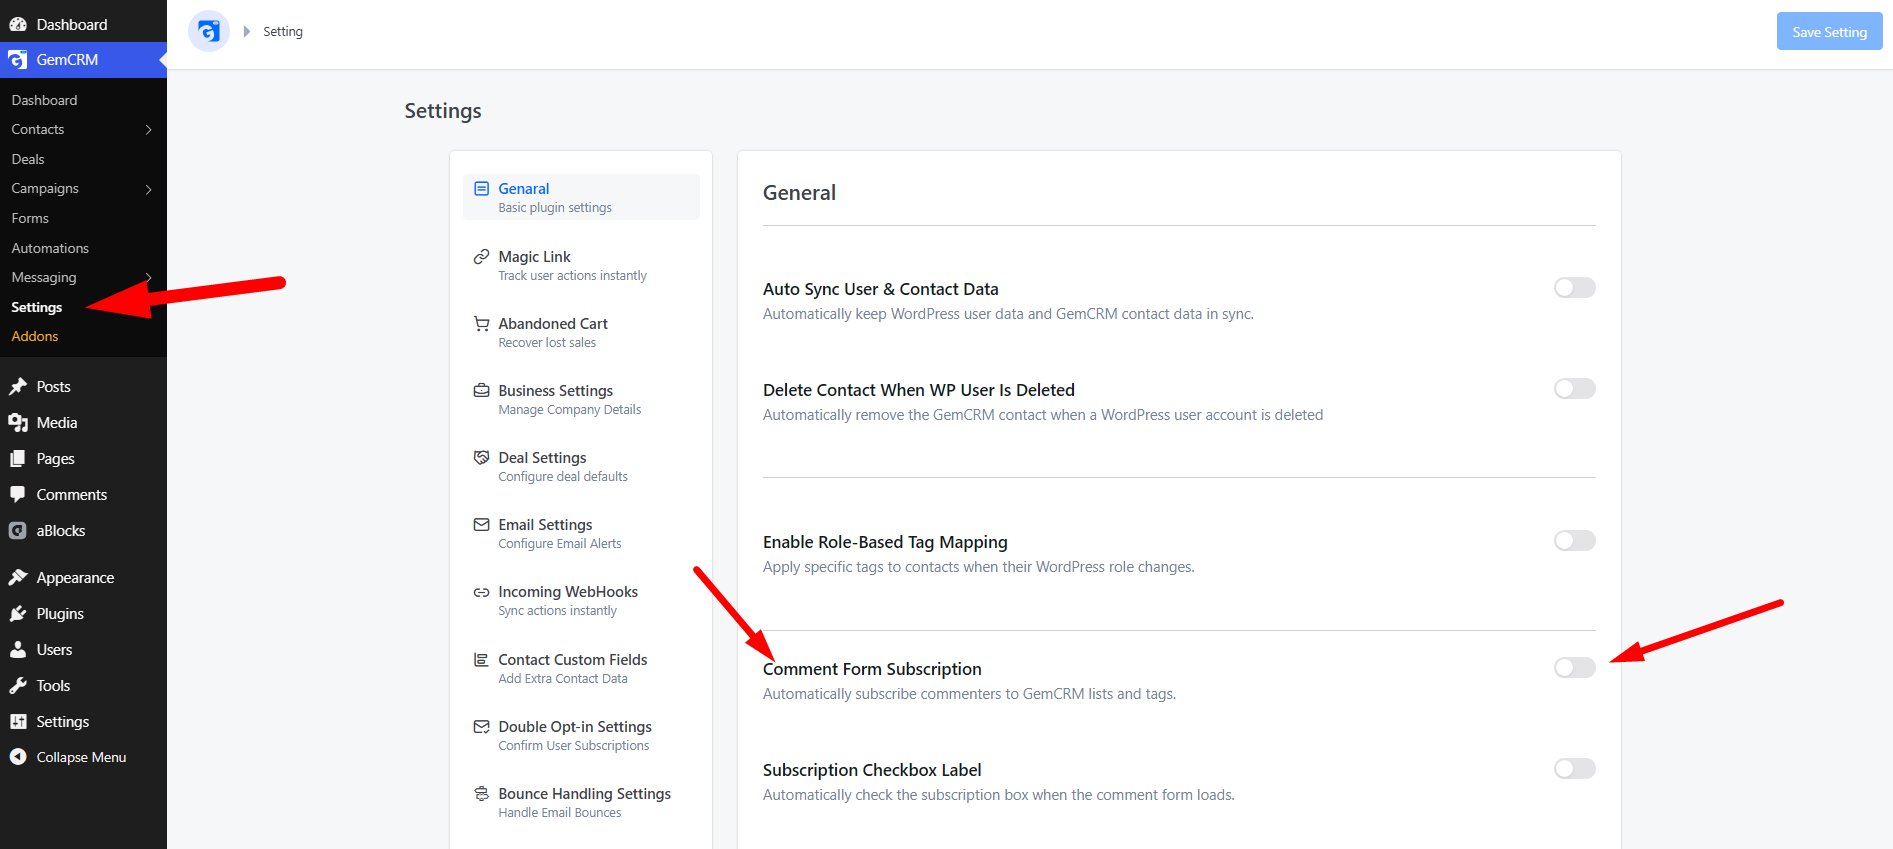Open the bold Settings item under GemCRM
The width and height of the screenshot is (1893, 849).
(x=37, y=307)
